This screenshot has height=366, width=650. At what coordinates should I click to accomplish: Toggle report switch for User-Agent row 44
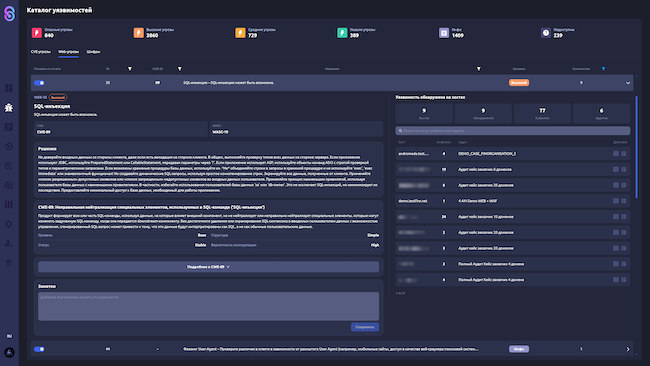click(x=39, y=349)
